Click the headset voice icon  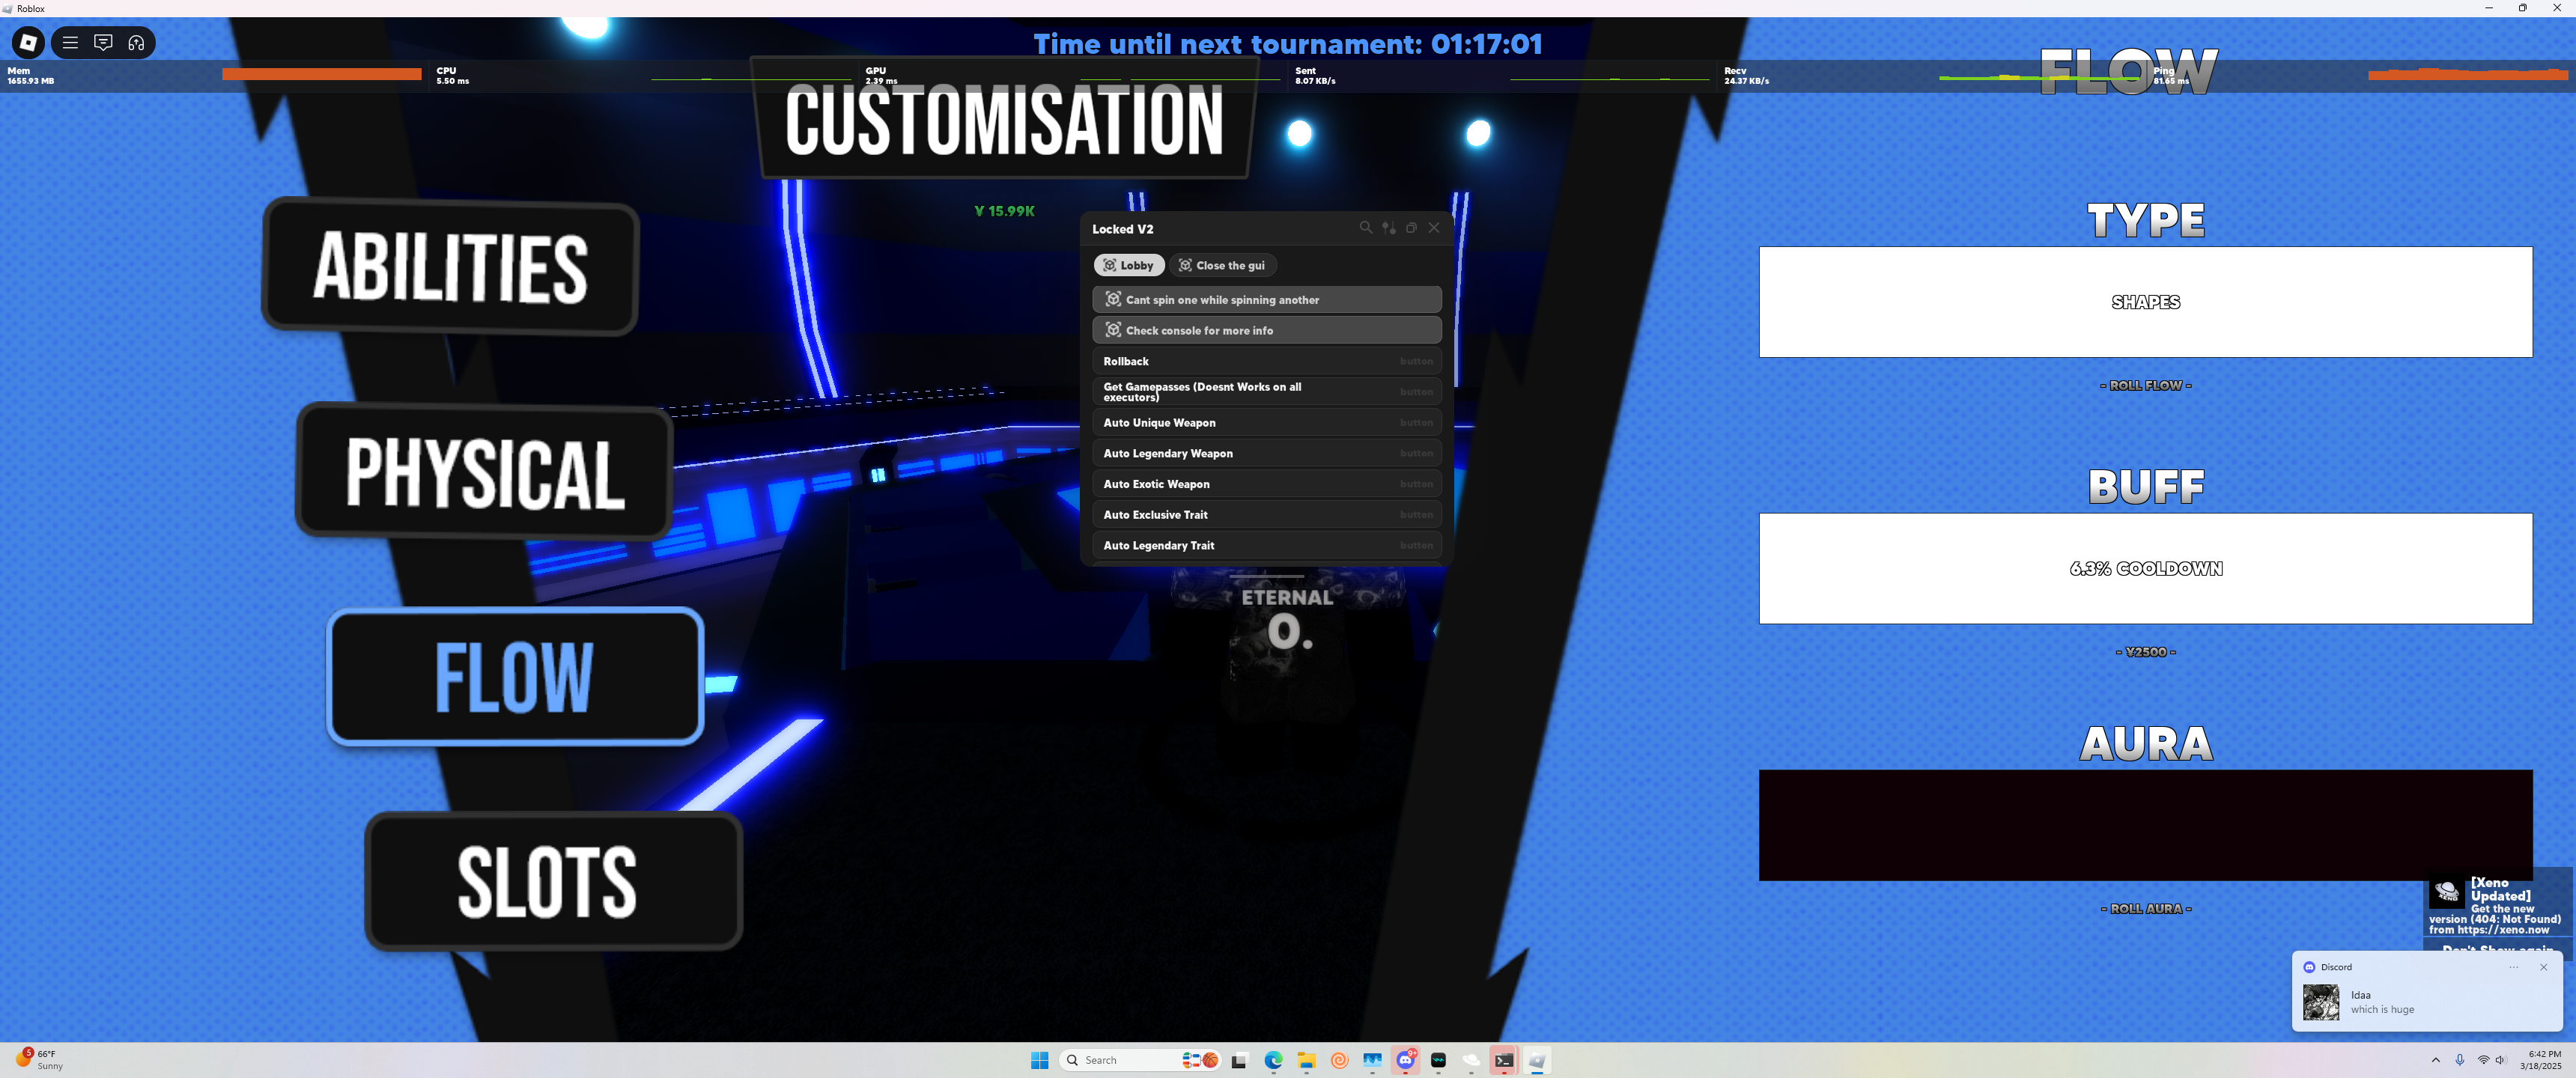[136, 42]
